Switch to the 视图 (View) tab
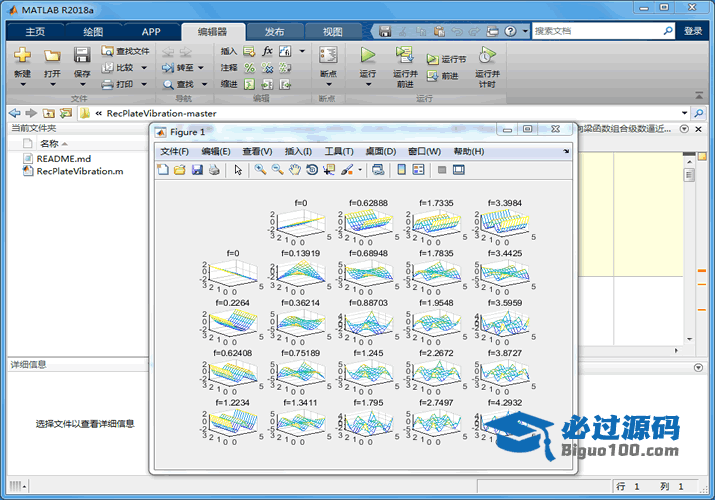The image size is (715, 500). click(332, 31)
